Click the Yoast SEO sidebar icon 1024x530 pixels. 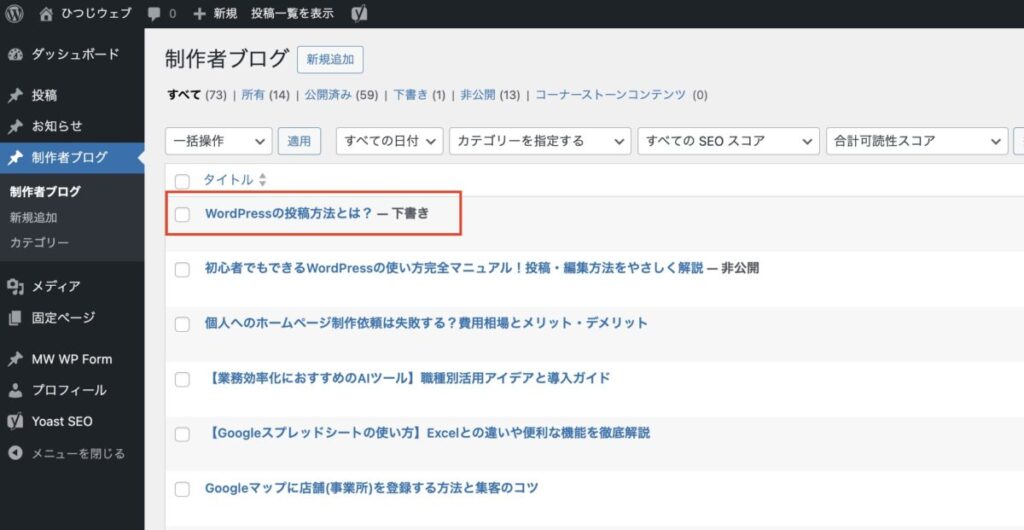16,422
